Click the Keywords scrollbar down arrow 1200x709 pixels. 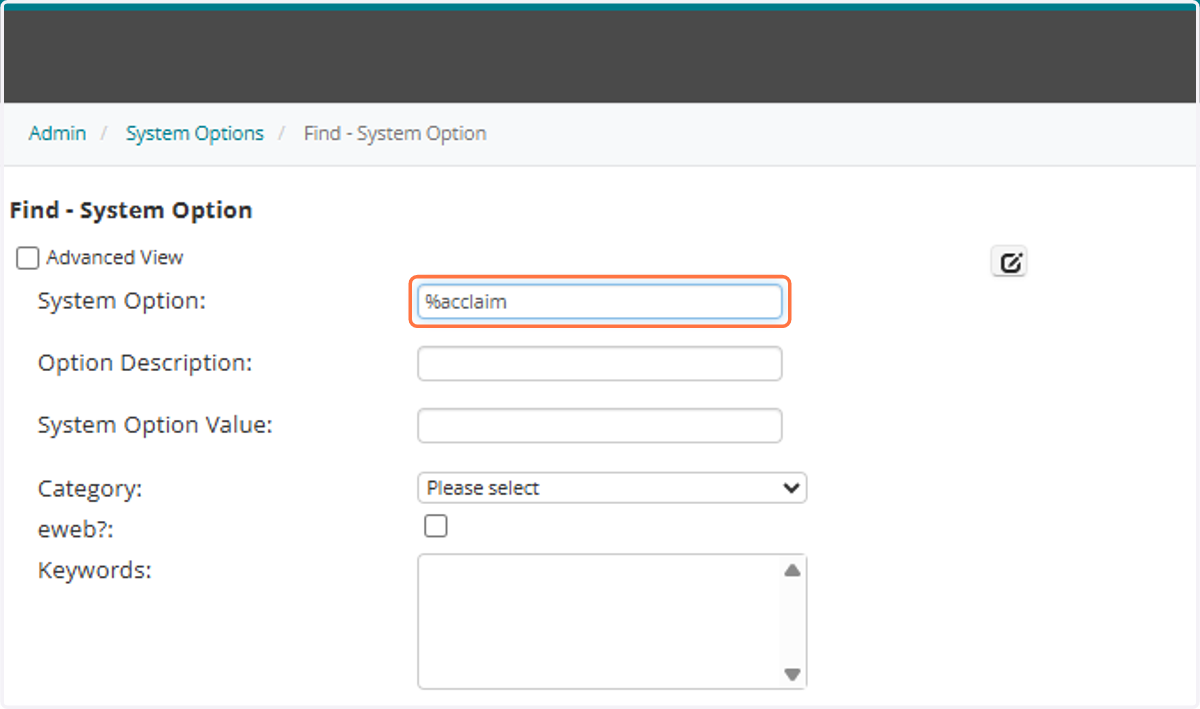point(793,674)
